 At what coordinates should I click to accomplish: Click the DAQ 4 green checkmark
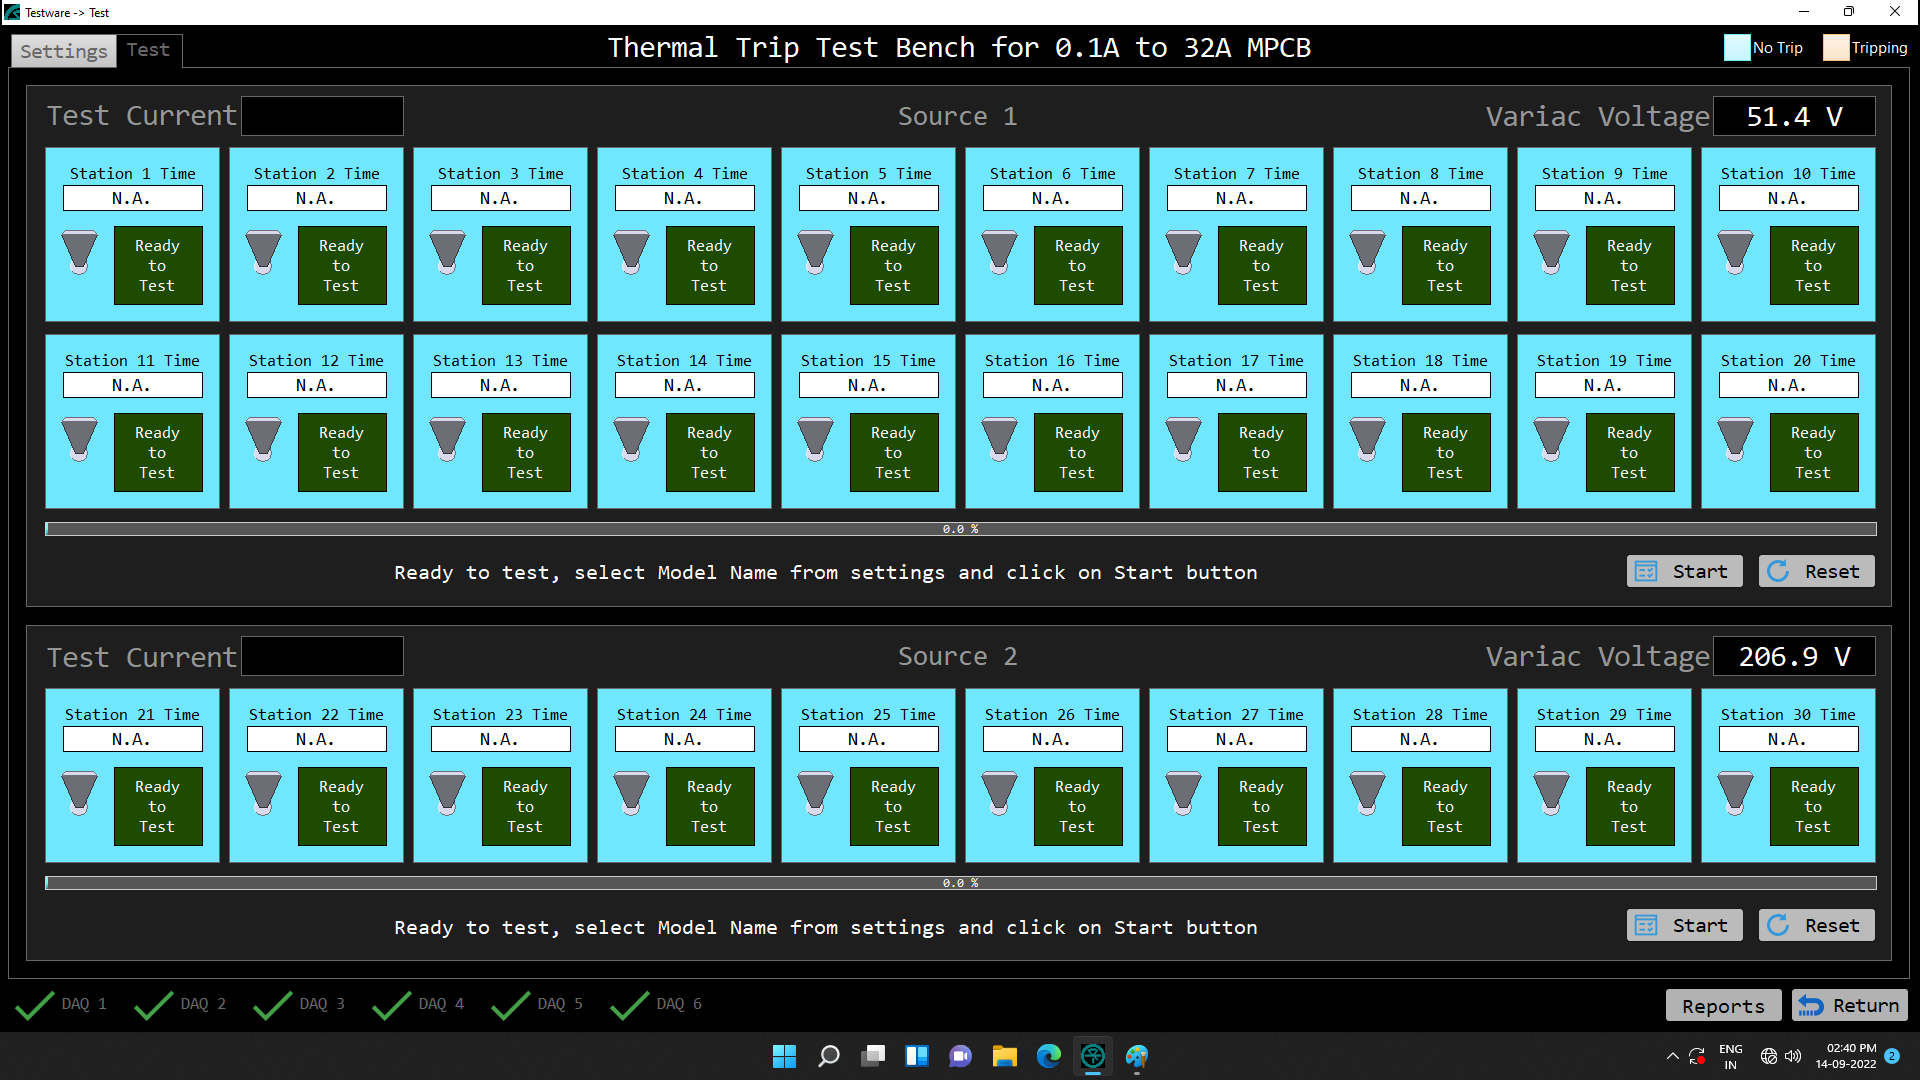point(391,1005)
